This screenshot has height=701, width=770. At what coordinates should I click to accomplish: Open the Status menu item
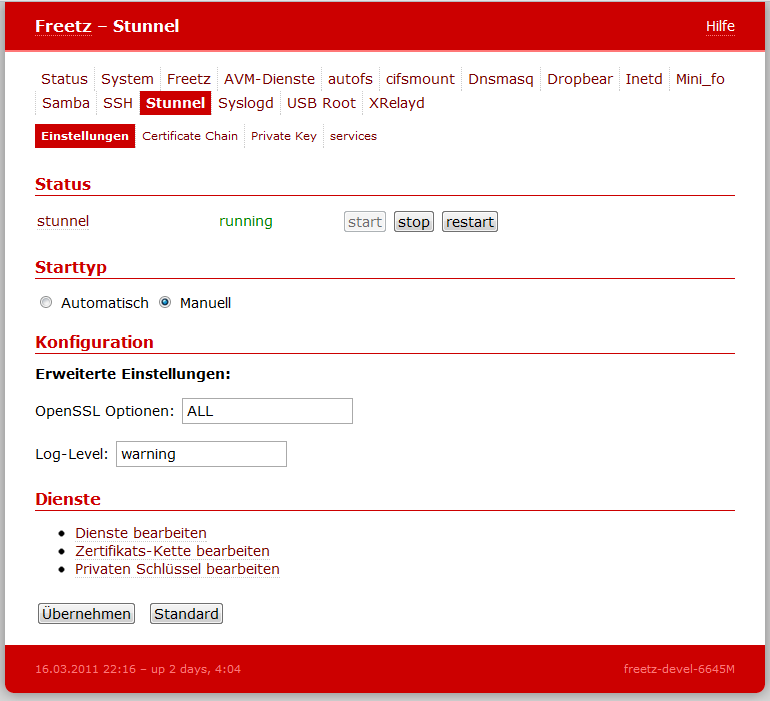click(x=64, y=79)
